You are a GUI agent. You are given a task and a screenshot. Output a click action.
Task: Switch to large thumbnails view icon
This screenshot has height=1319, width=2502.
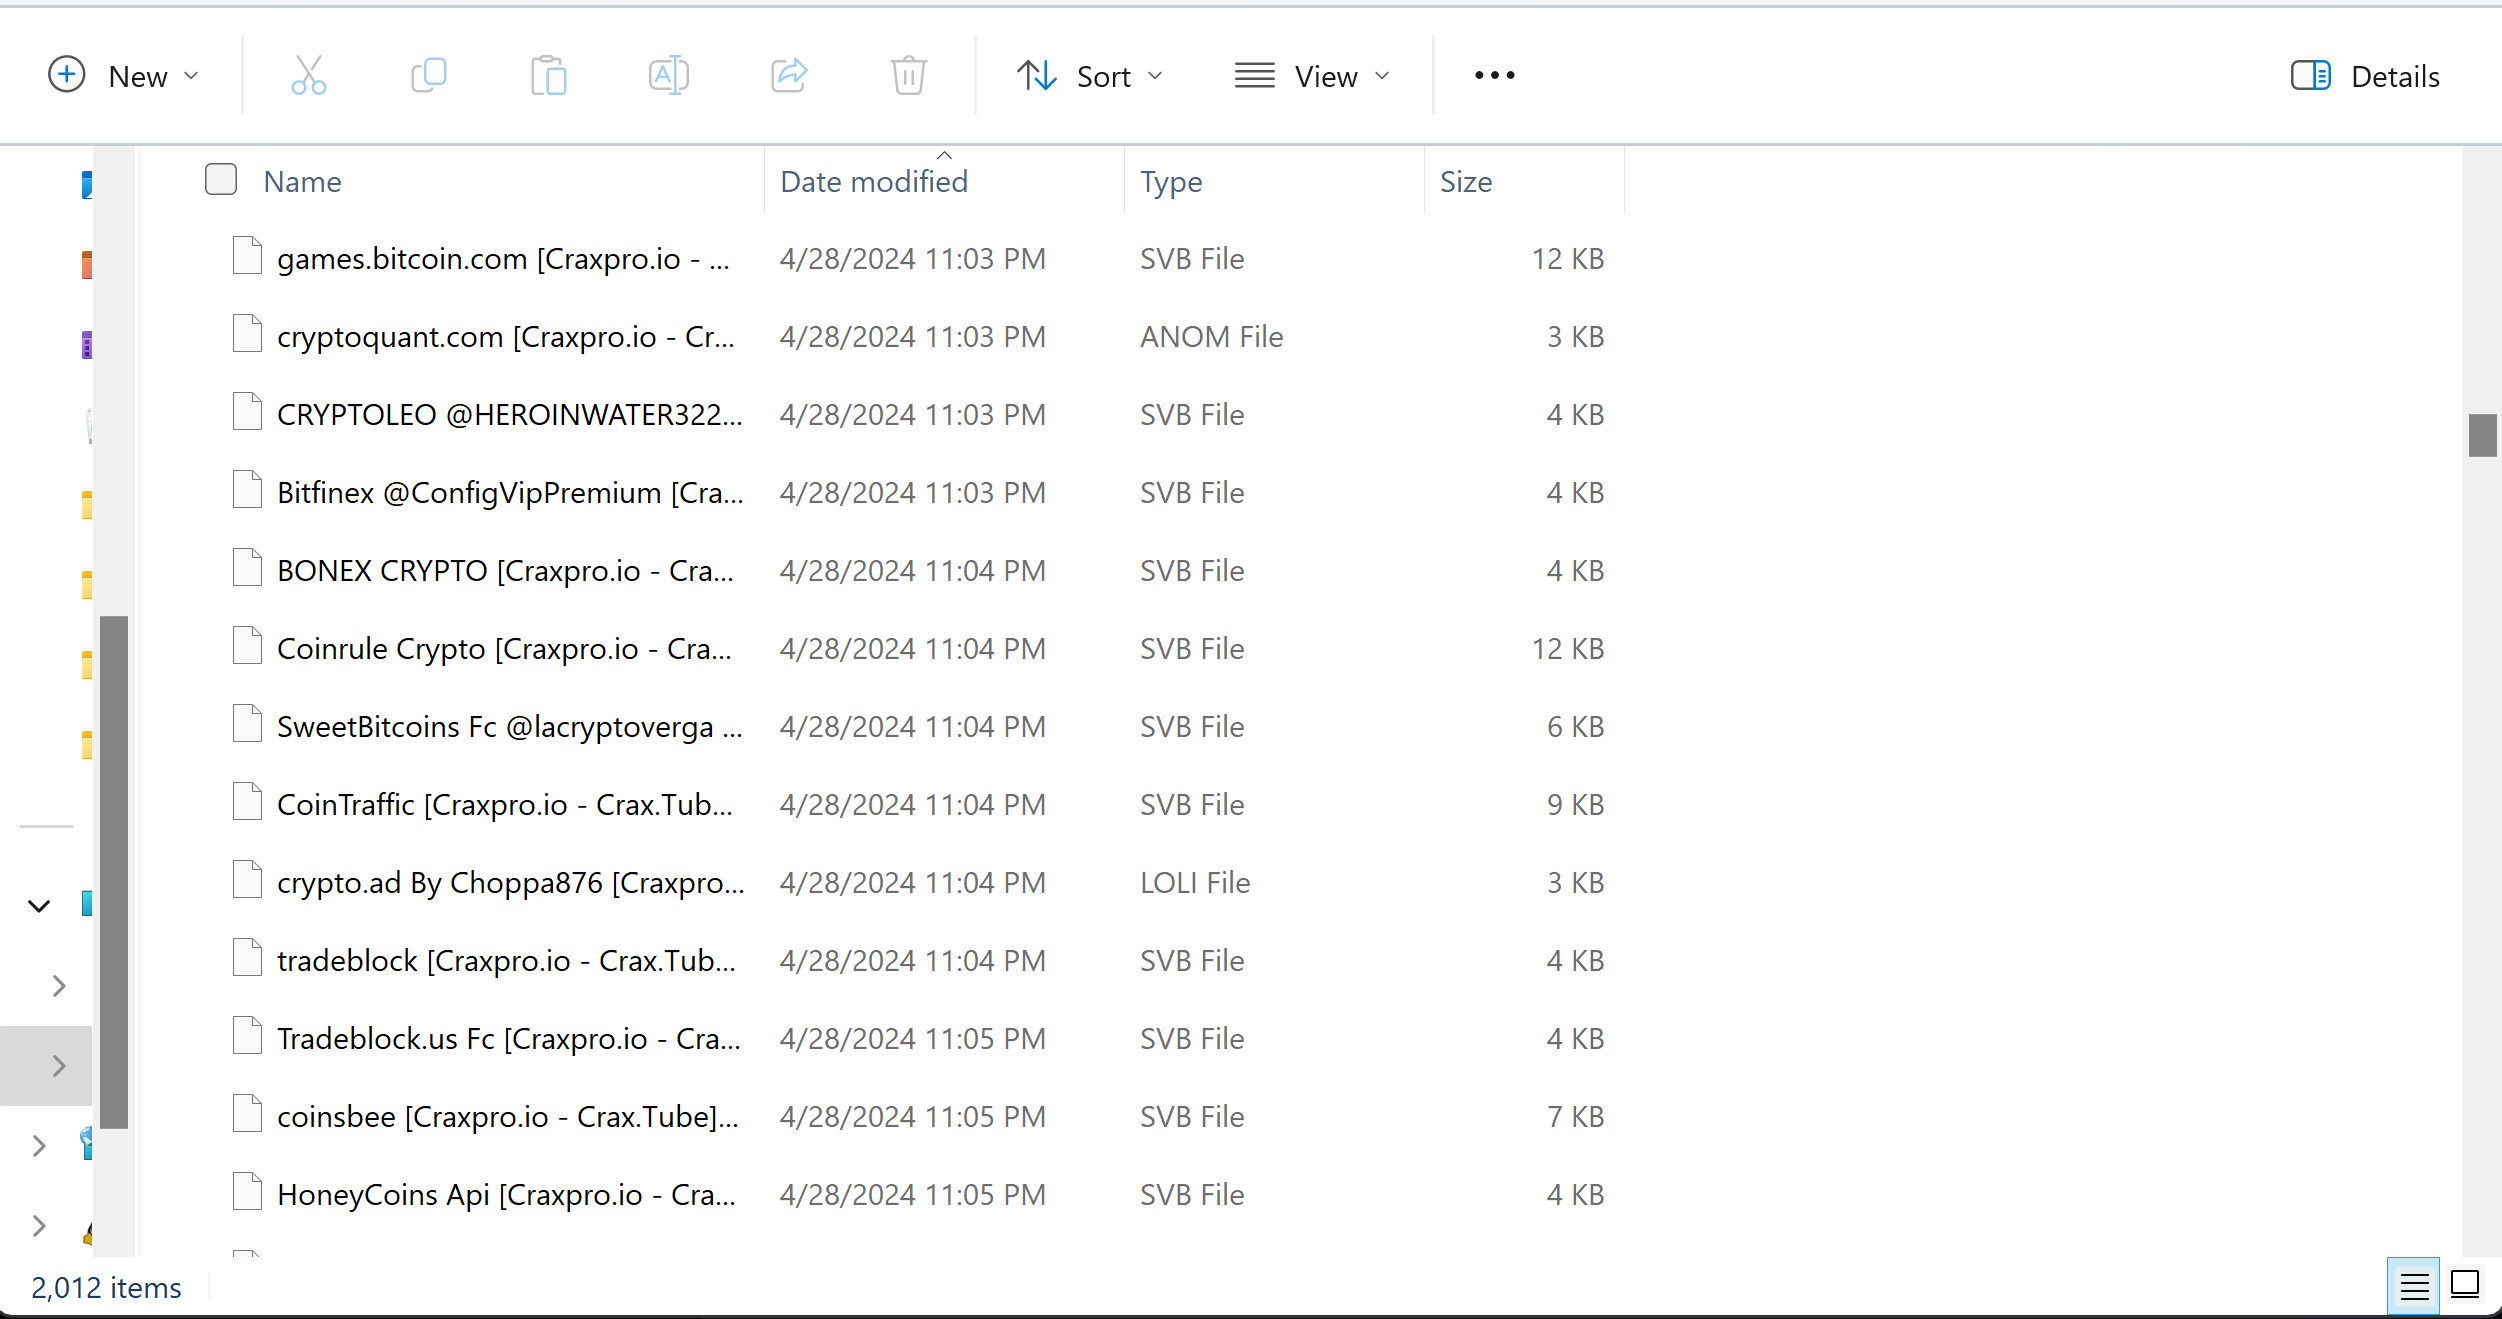click(2464, 1284)
